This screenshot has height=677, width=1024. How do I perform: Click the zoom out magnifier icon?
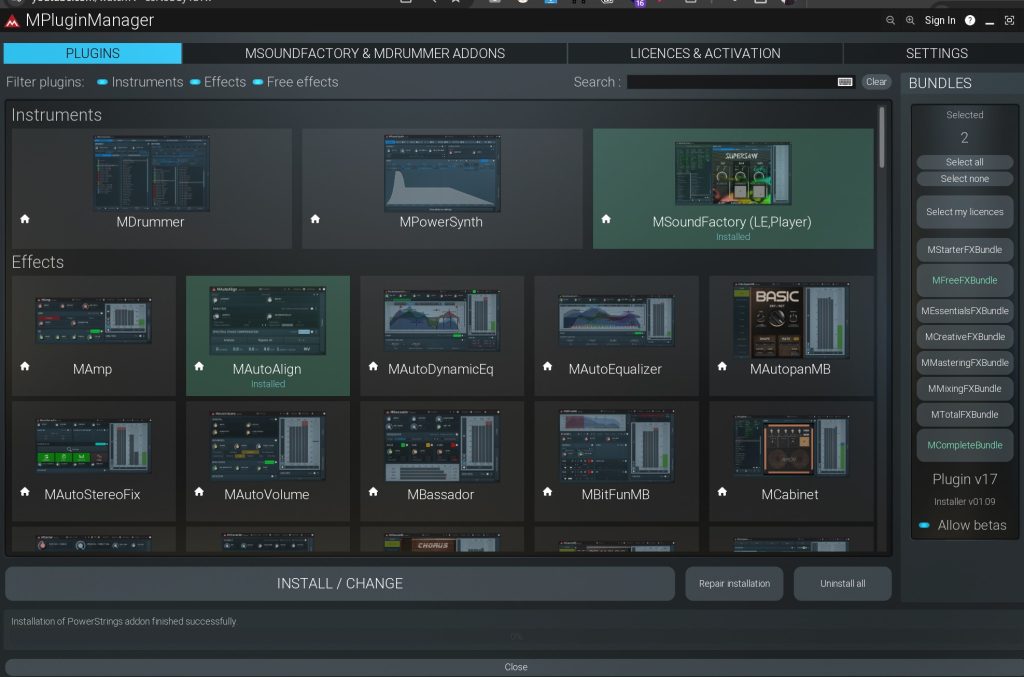(890, 20)
